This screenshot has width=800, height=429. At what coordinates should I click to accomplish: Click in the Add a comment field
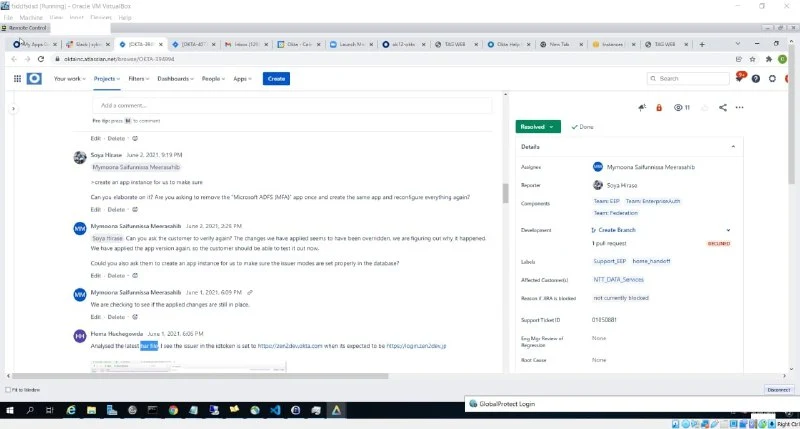[292, 106]
